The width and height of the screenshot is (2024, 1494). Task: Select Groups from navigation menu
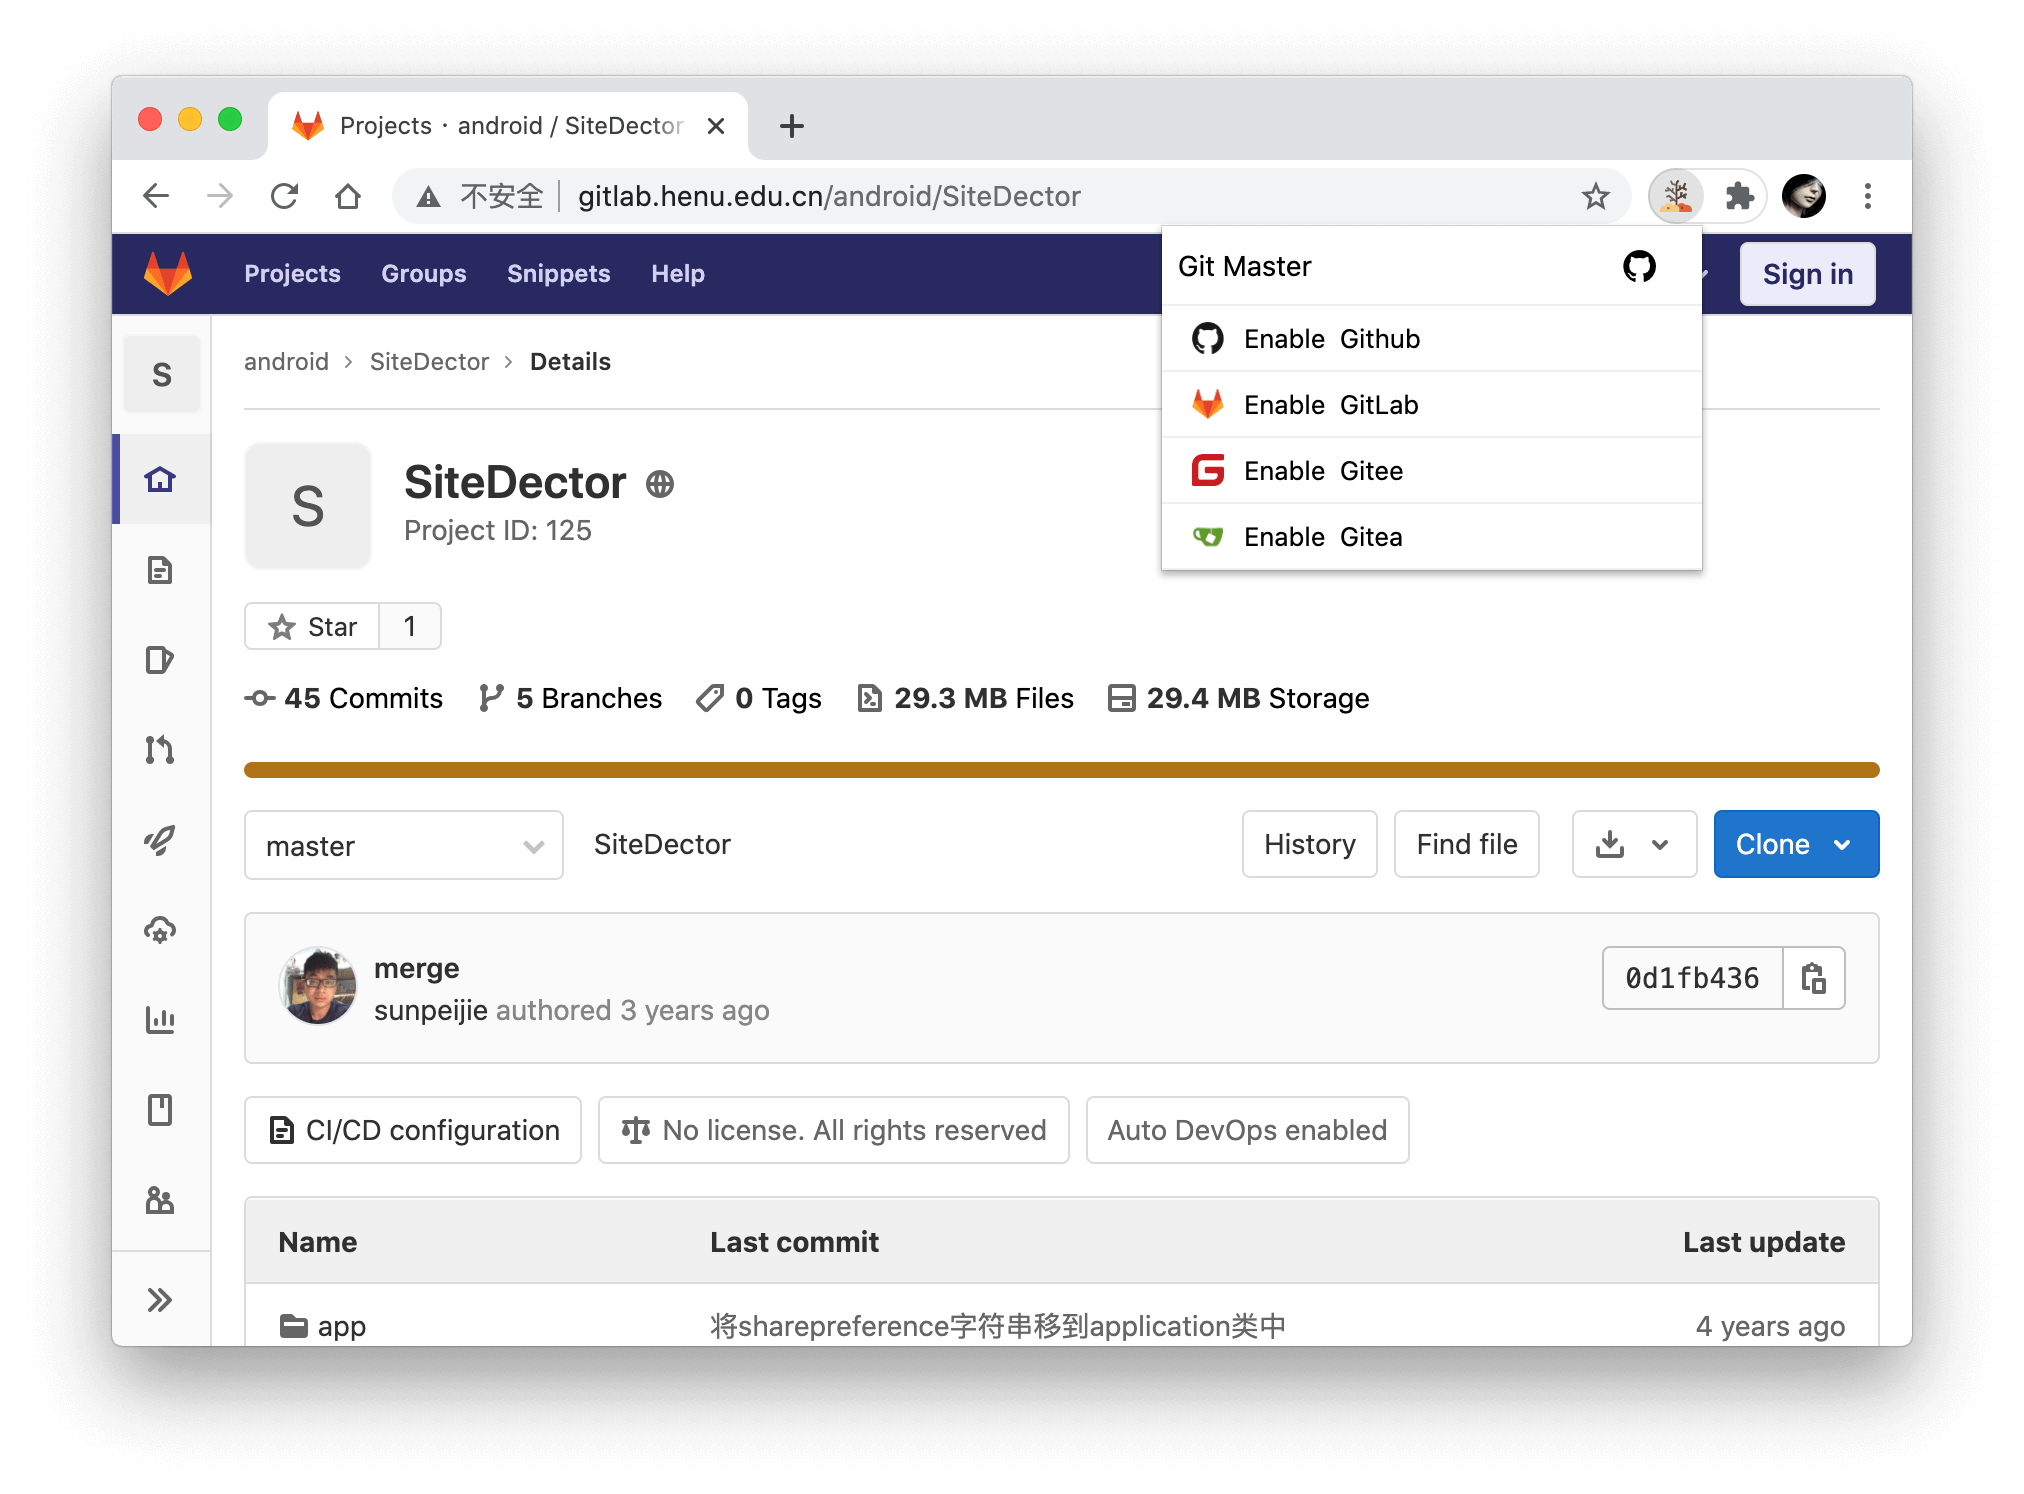pos(424,272)
